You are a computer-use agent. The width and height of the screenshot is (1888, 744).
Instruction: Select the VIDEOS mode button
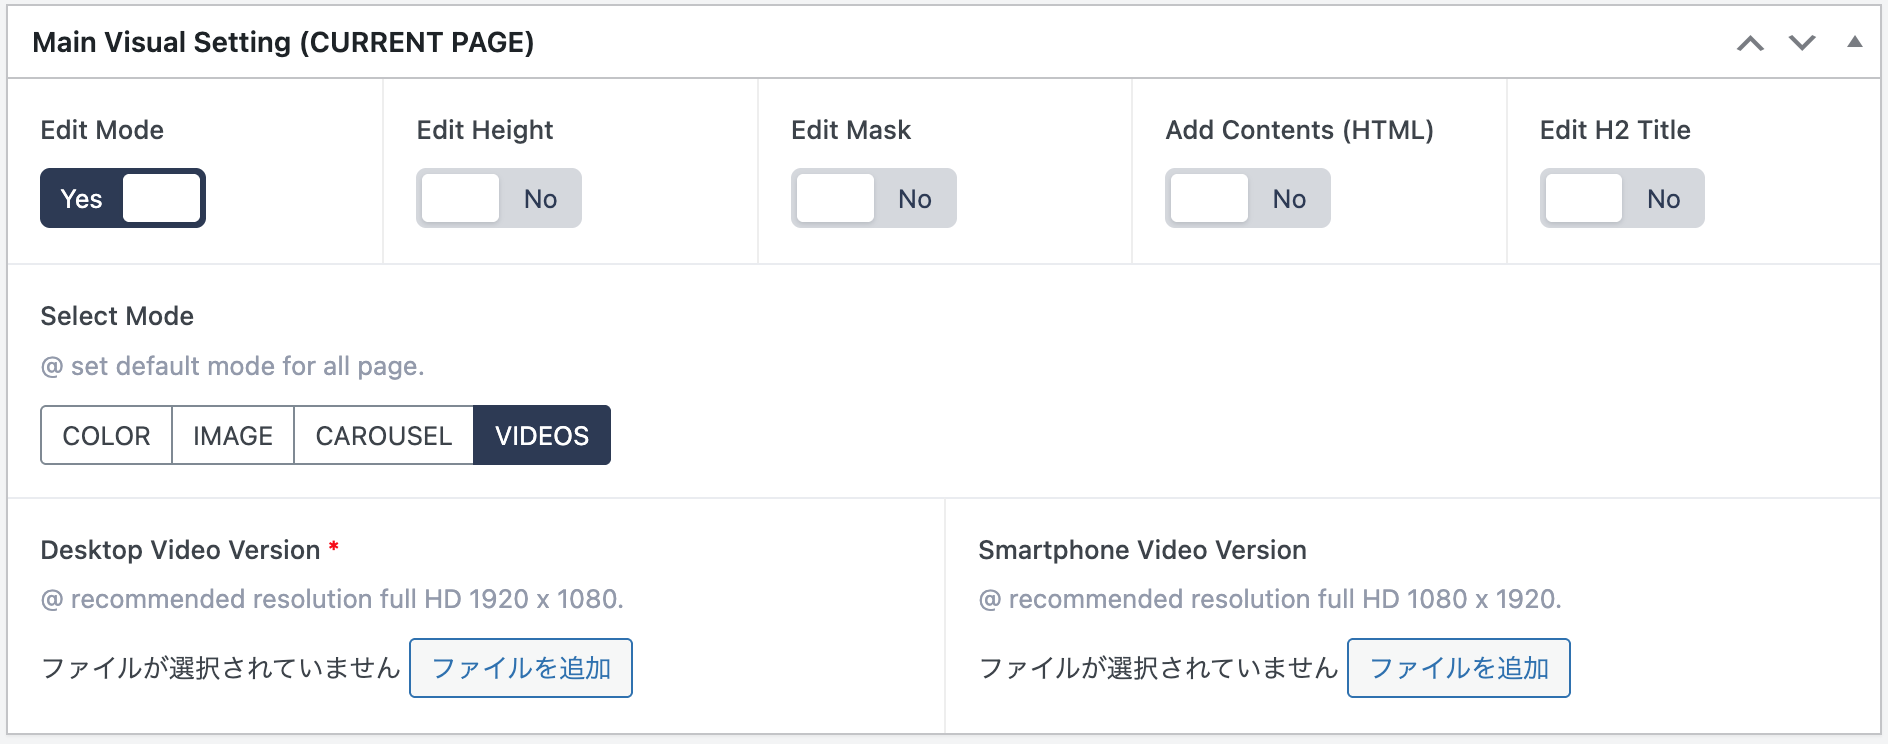pyautogui.click(x=542, y=435)
